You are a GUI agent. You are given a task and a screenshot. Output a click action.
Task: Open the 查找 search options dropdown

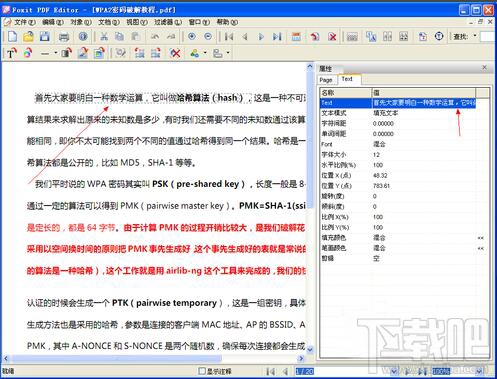pyautogui.click(x=475, y=36)
